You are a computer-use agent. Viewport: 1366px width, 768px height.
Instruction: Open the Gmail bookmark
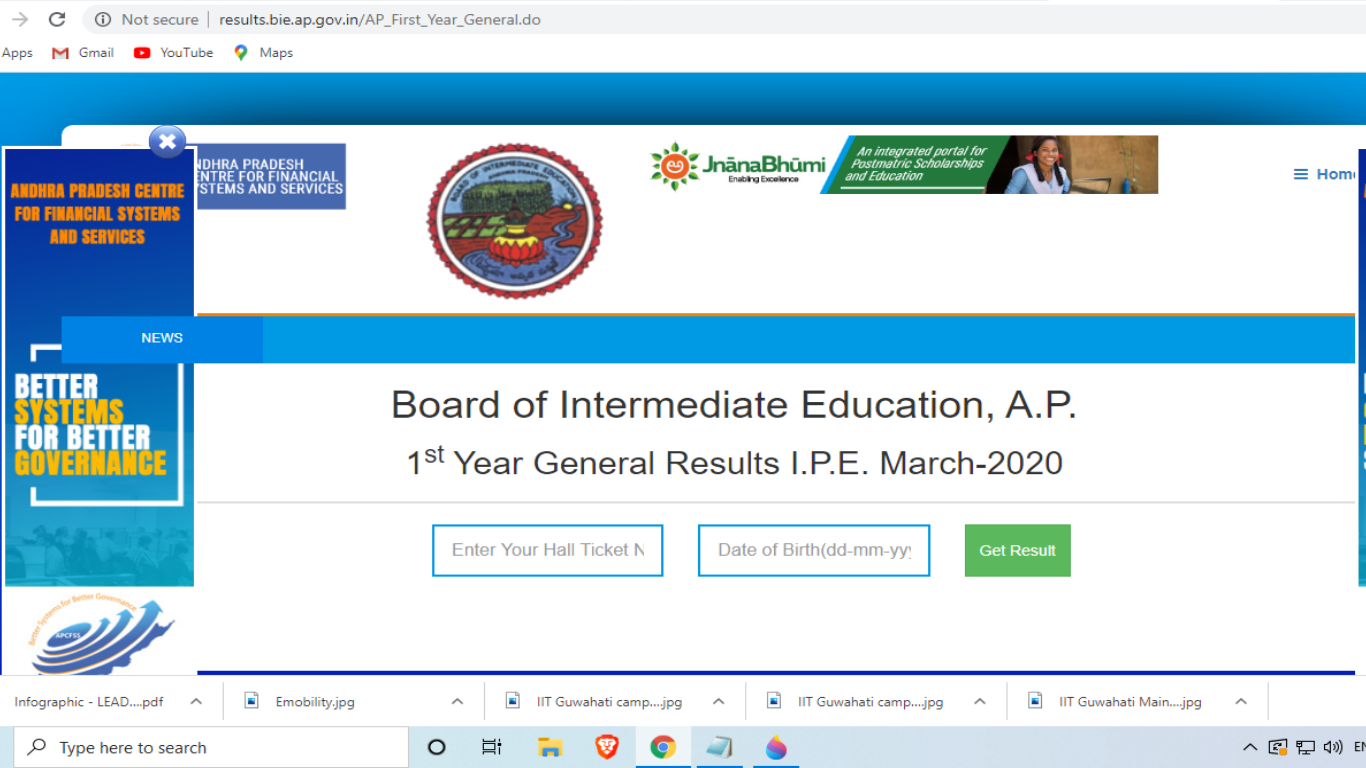click(x=83, y=53)
